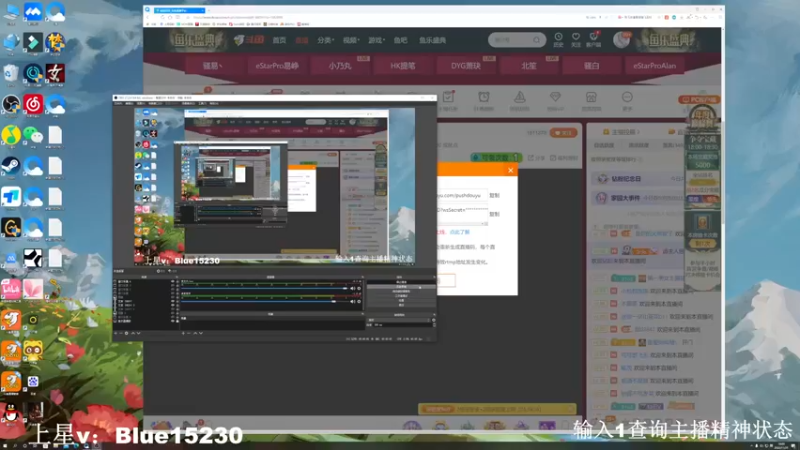Open the Recycle Bin on desktop

click(11, 73)
